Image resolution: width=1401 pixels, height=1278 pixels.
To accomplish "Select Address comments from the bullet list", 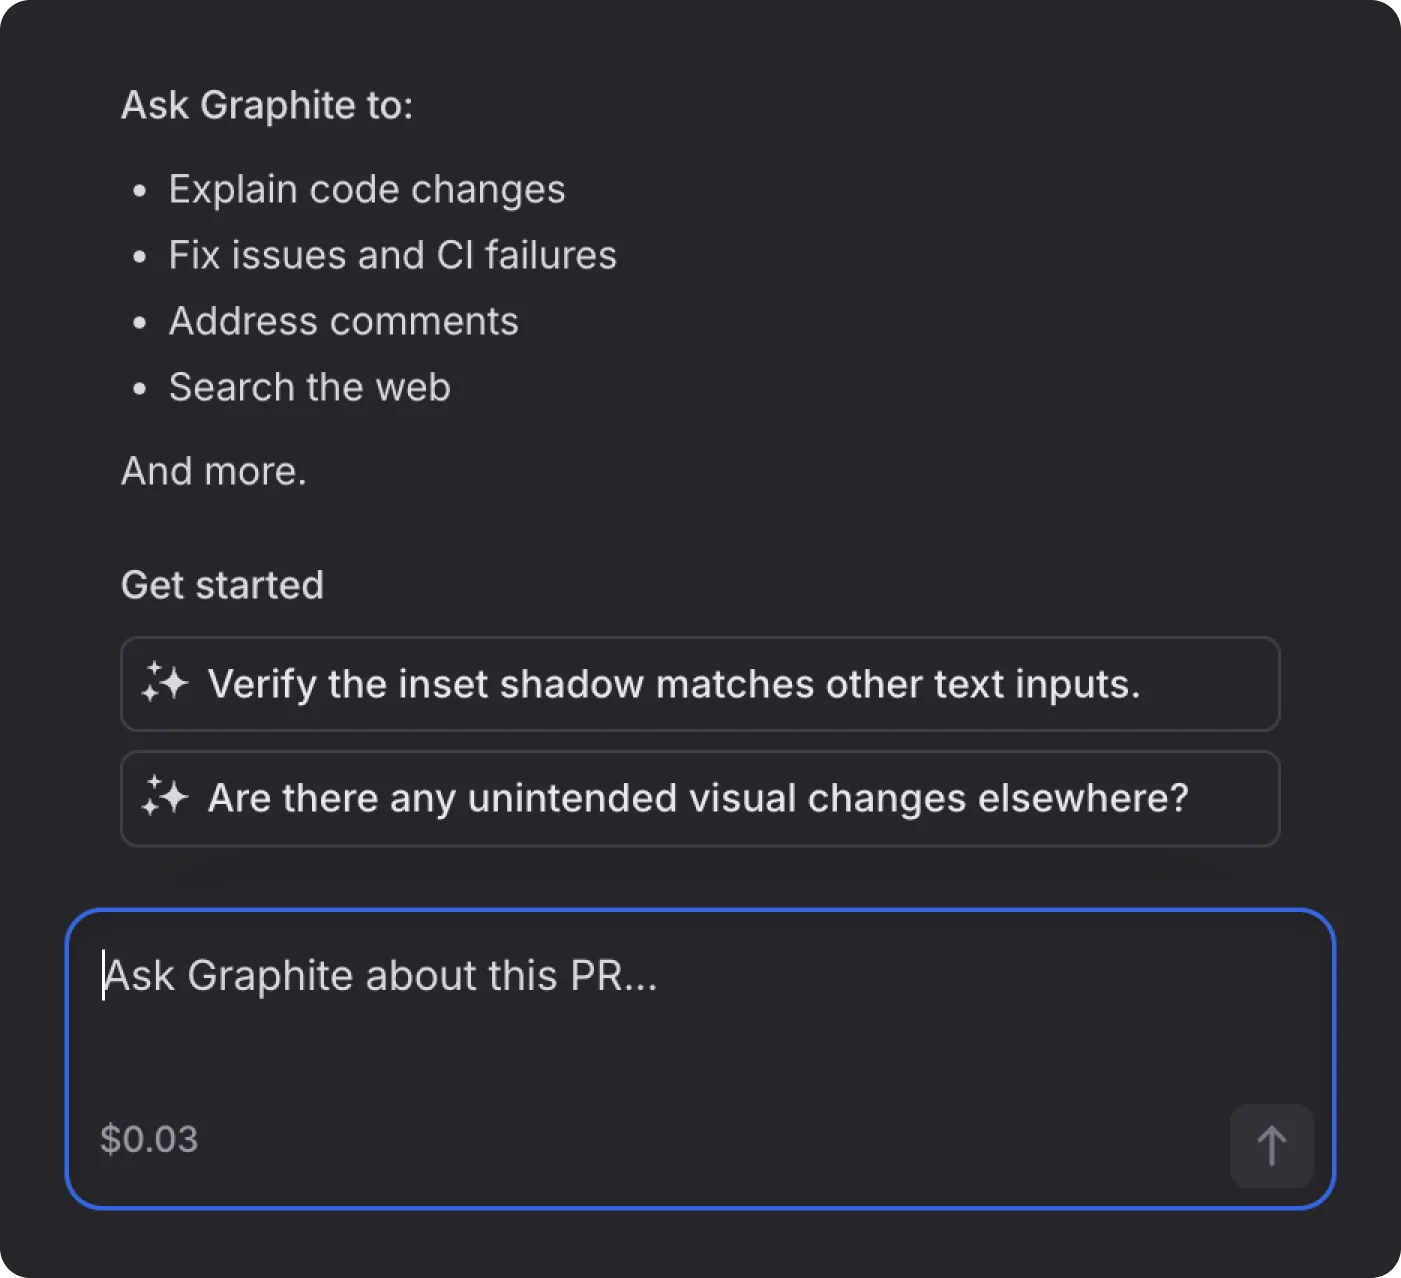I will tap(344, 321).
